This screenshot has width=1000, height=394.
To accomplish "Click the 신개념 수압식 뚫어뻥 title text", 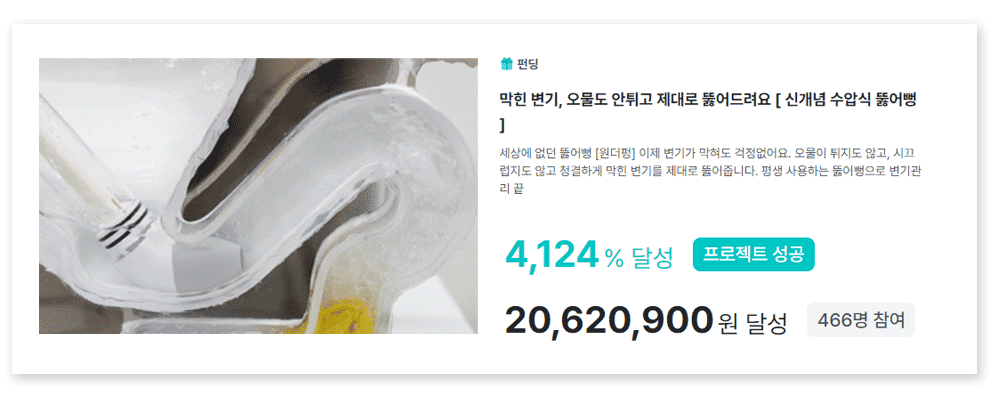I will pyautogui.click(x=855, y=99).
